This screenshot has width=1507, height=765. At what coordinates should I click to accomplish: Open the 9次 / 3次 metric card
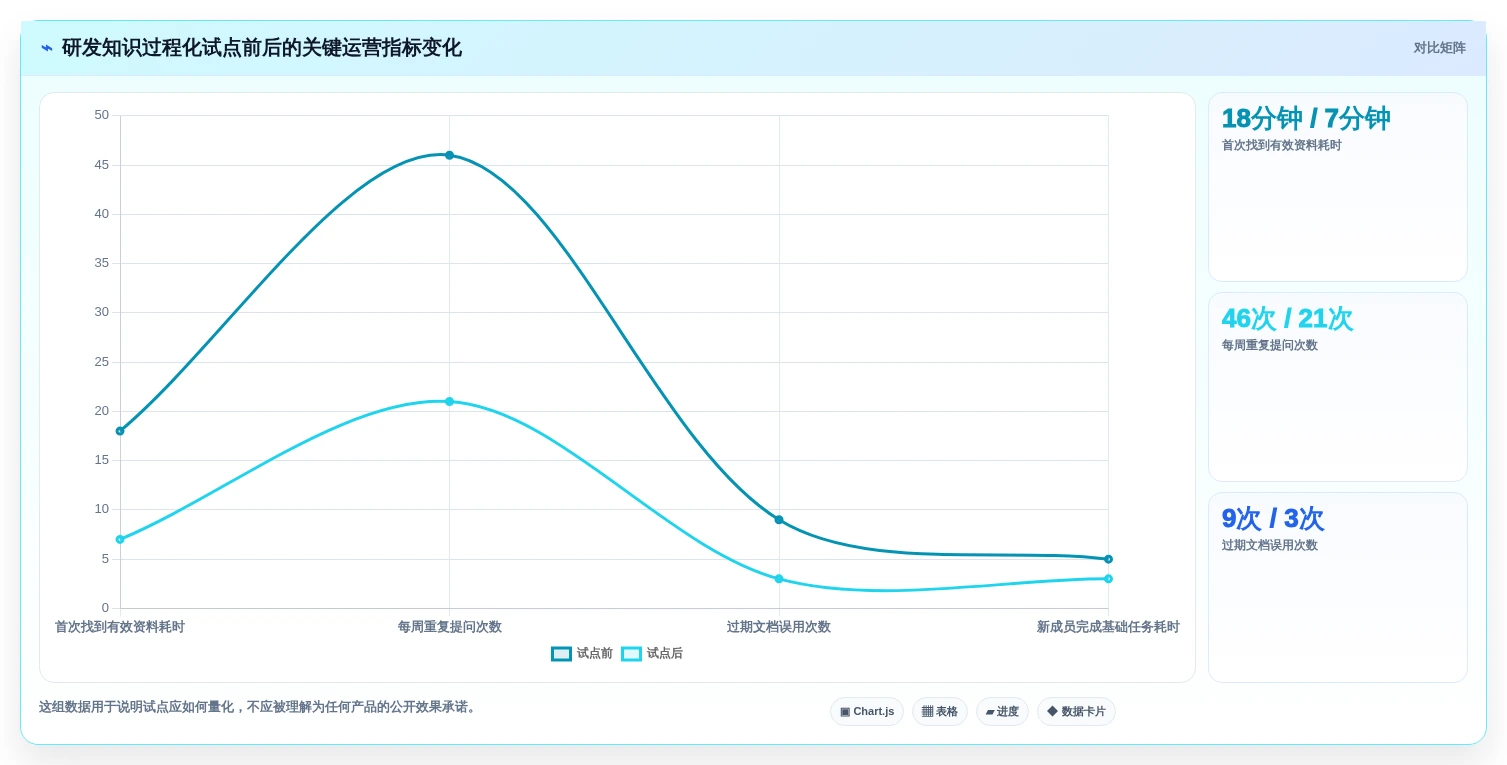[x=1338, y=587]
